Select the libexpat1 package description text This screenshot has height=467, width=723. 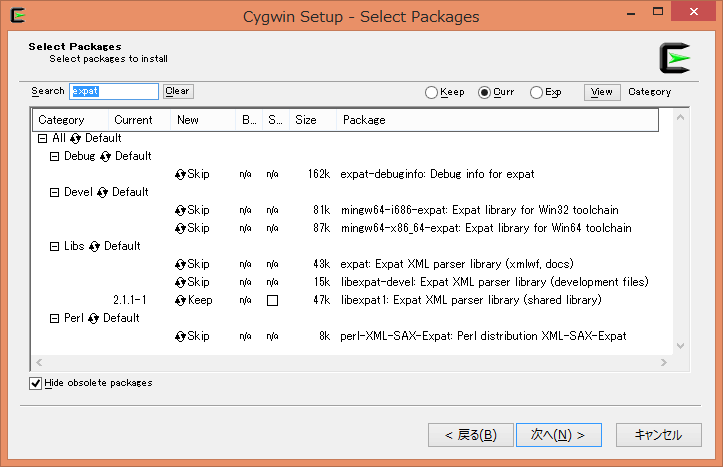471,300
